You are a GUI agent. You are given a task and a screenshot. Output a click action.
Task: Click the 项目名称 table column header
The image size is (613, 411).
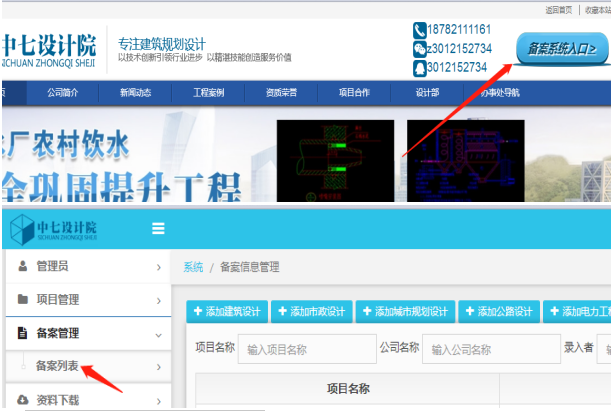[x=348, y=388]
